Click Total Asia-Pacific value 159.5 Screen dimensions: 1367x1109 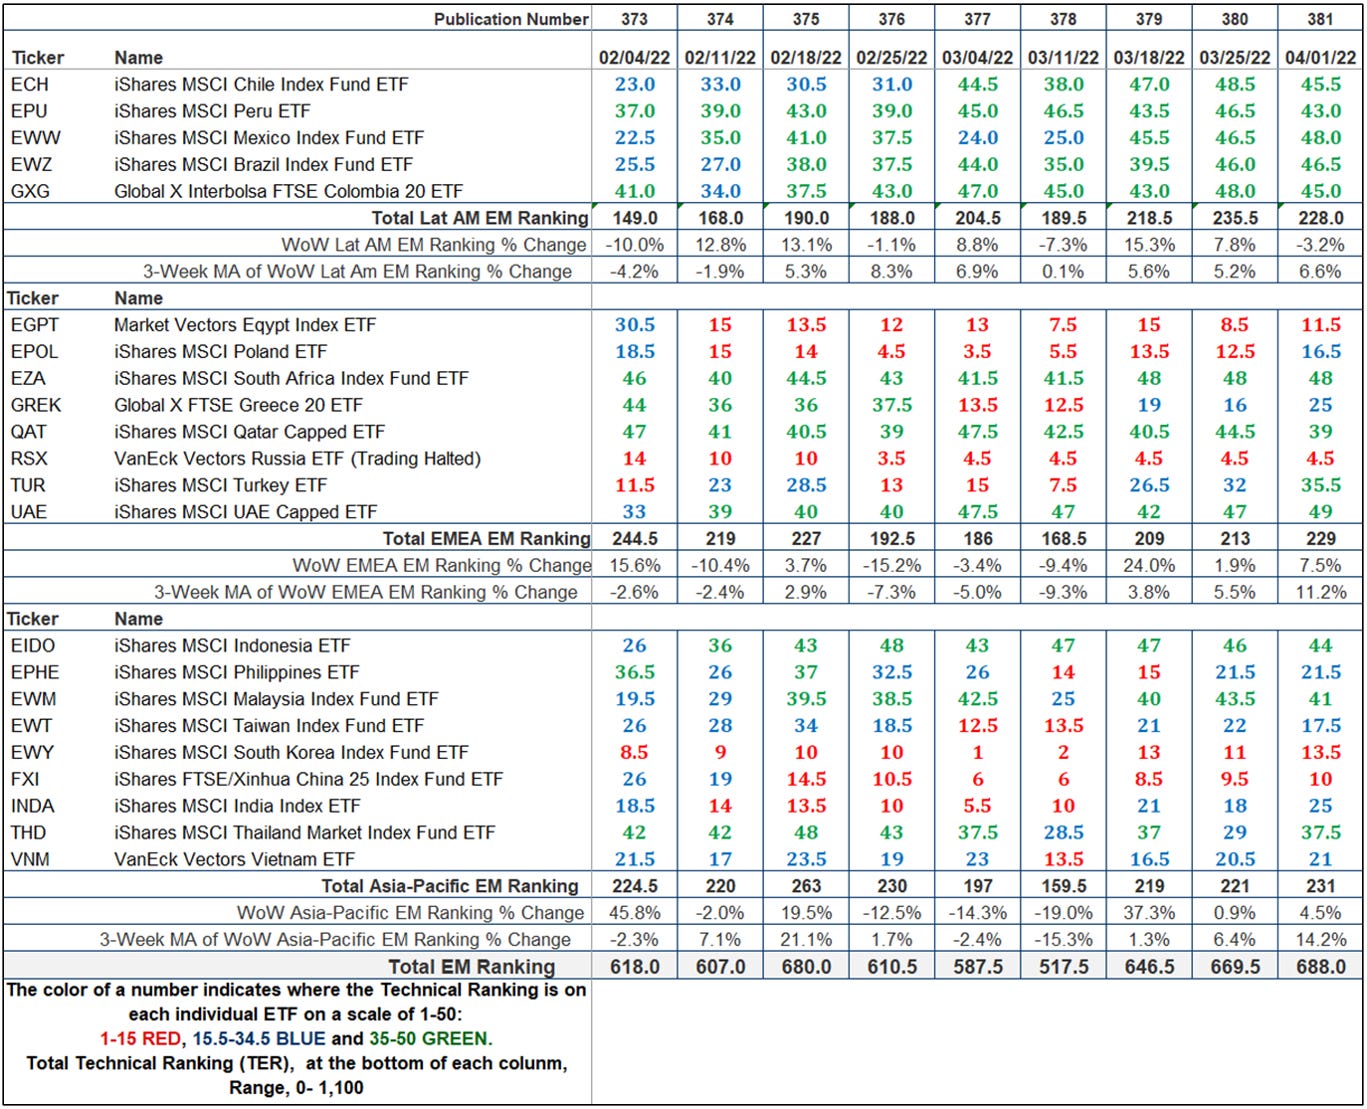click(1063, 886)
